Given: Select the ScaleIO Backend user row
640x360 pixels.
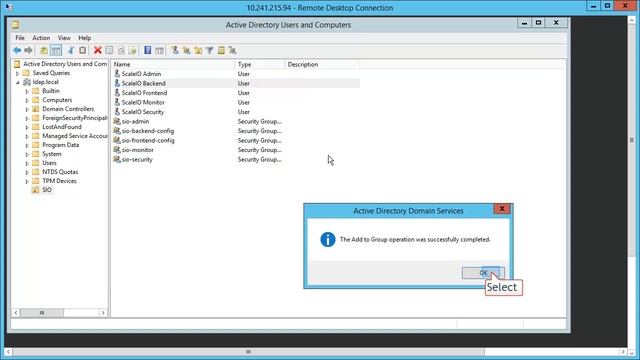Looking at the screenshot, I should click(x=236, y=83).
